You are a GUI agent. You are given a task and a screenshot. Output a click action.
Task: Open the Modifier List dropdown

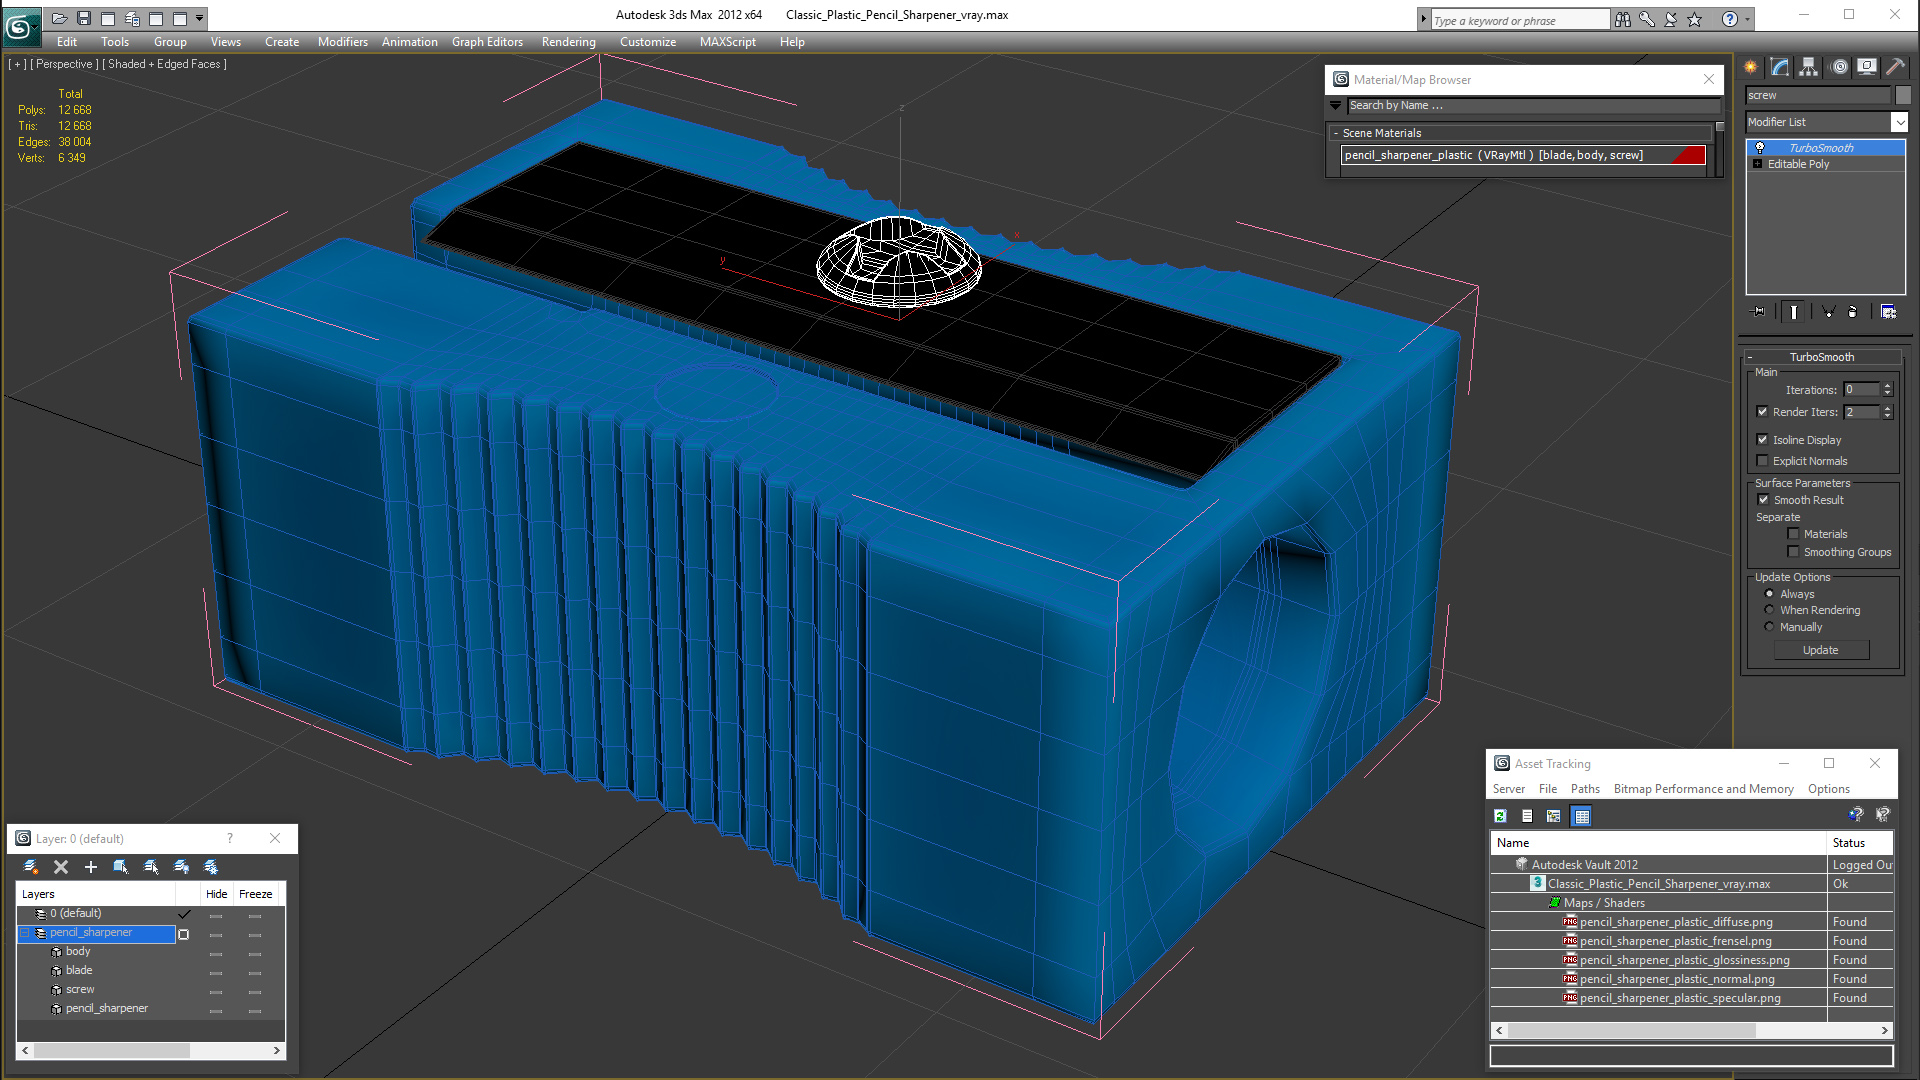[x=1899, y=122]
